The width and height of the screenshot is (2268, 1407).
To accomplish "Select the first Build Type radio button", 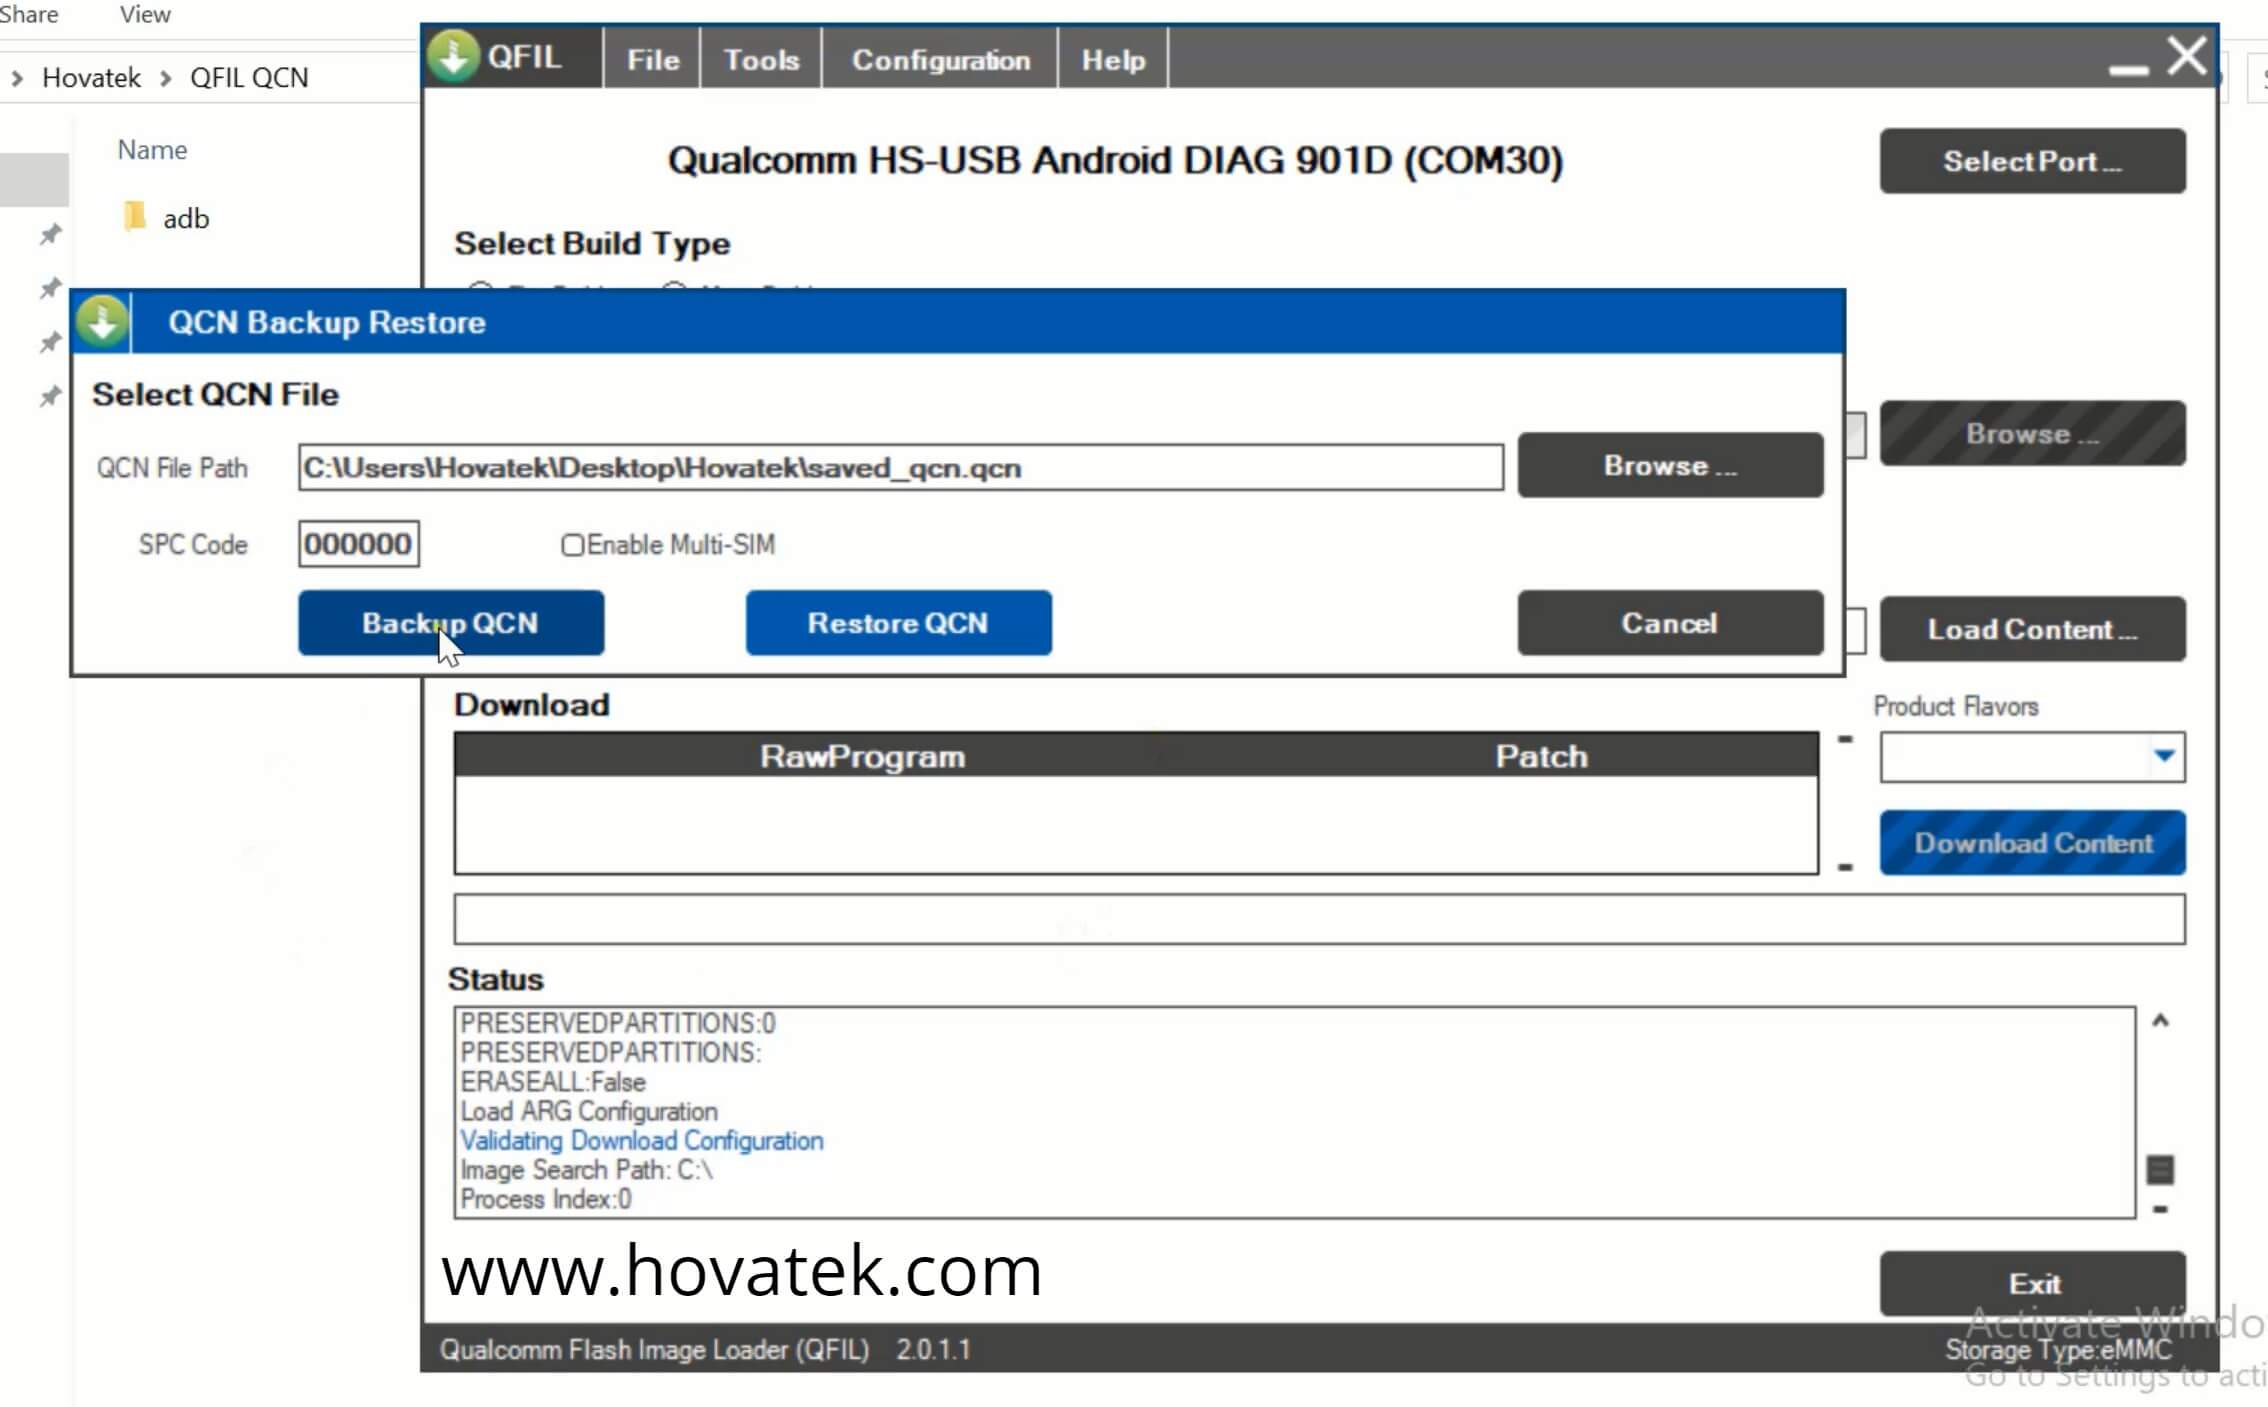I will coord(481,290).
